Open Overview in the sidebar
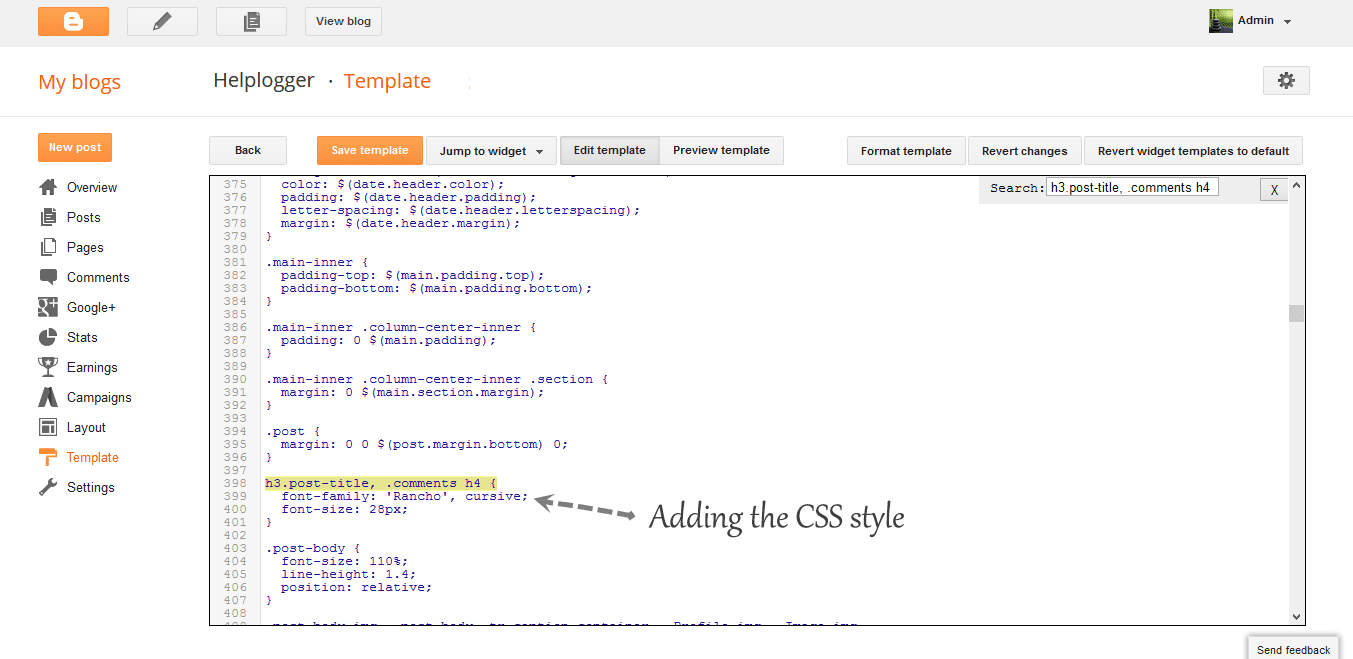Image resolution: width=1353 pixels, height=659 pixels. click(x=92, y=187)
